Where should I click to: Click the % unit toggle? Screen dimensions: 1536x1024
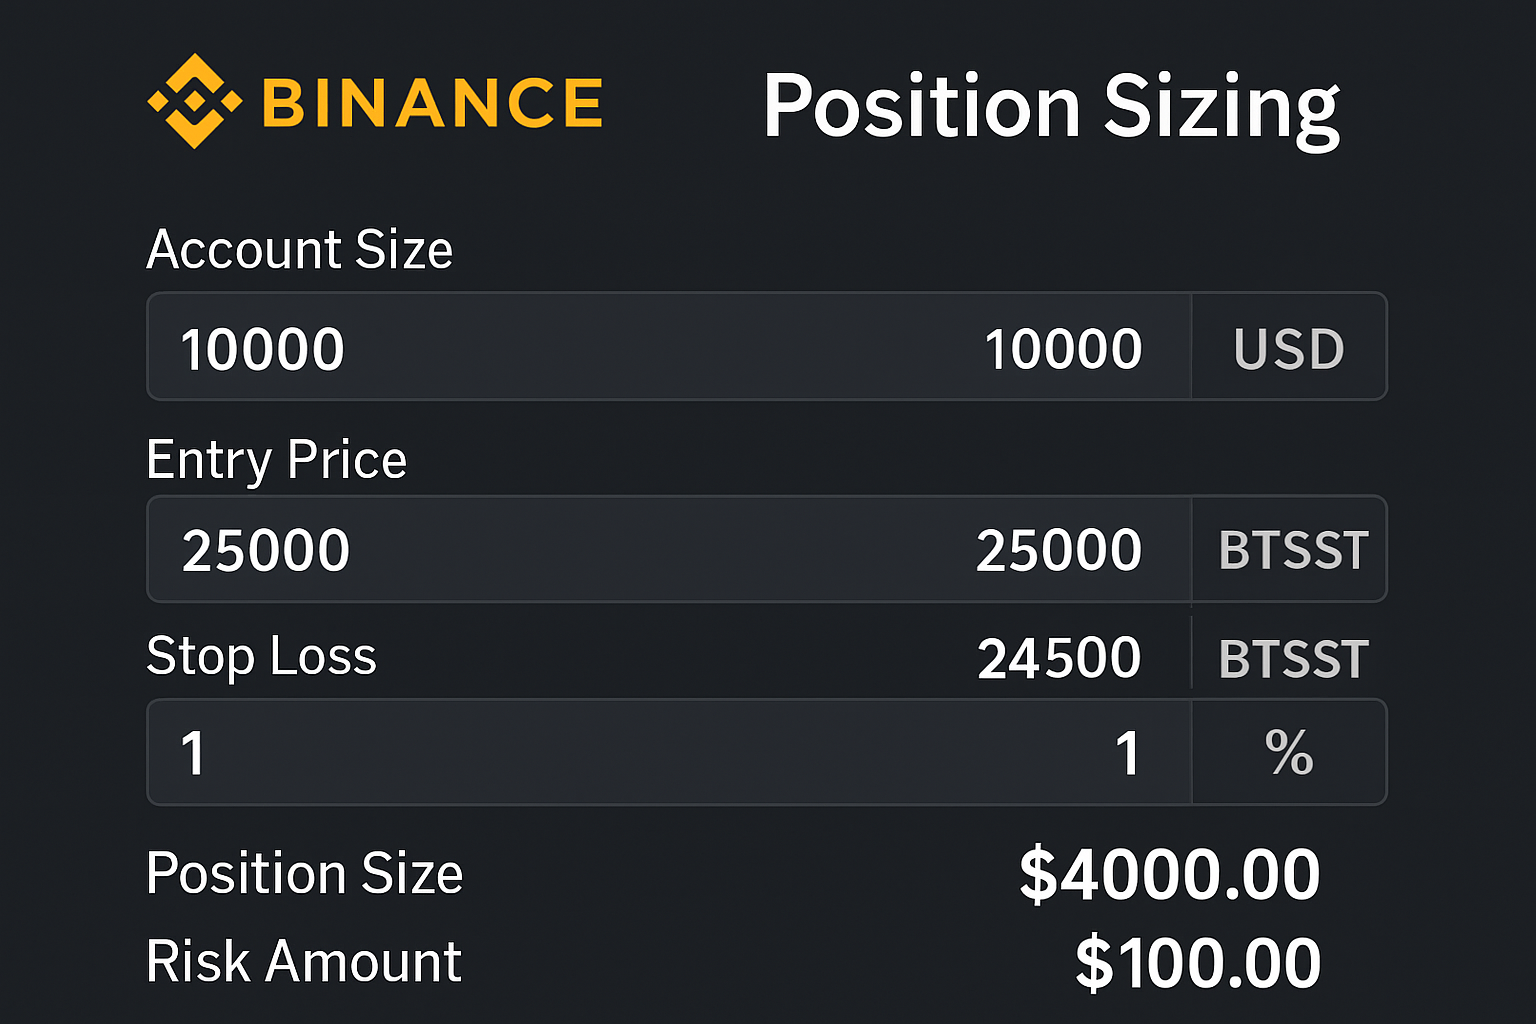[1291, 752]
